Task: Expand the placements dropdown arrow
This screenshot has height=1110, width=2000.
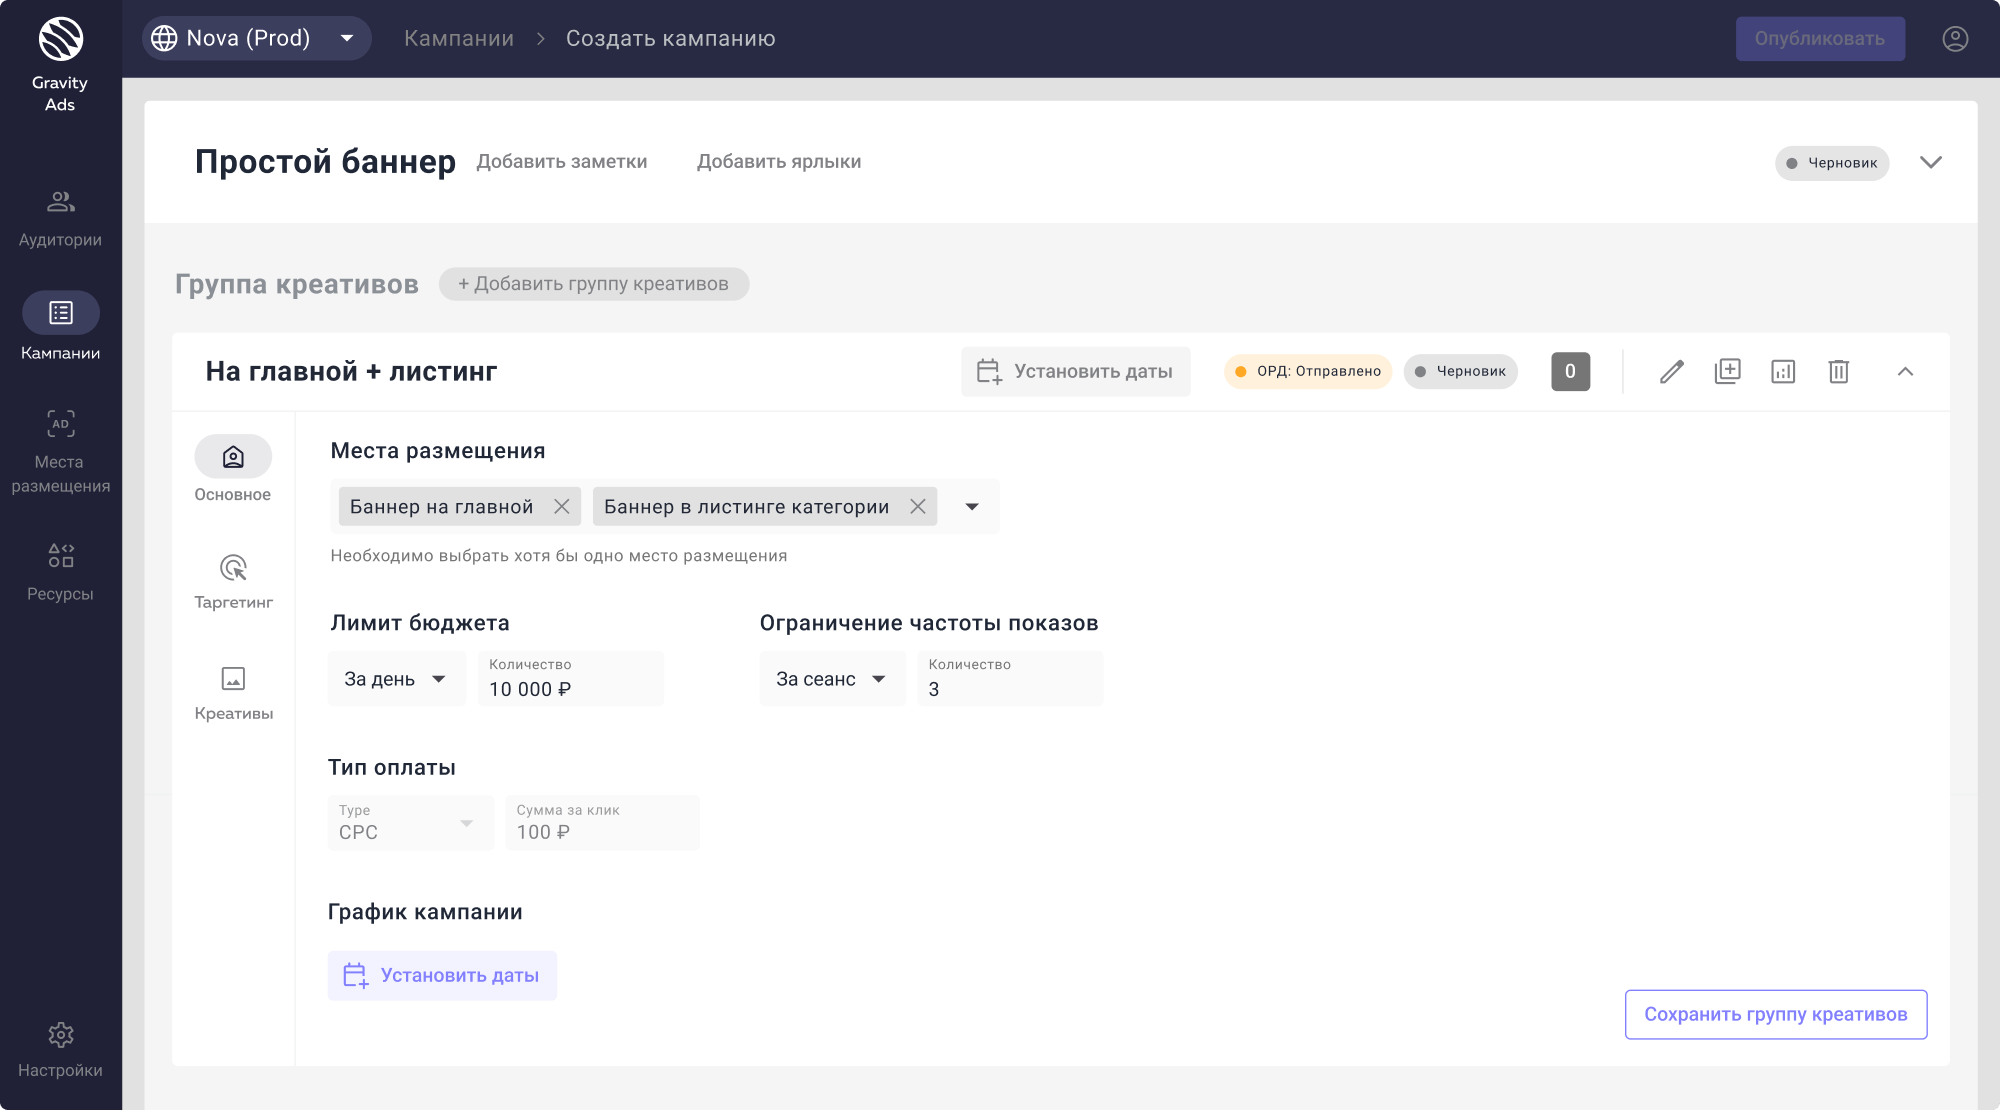Action: [972, 507]
